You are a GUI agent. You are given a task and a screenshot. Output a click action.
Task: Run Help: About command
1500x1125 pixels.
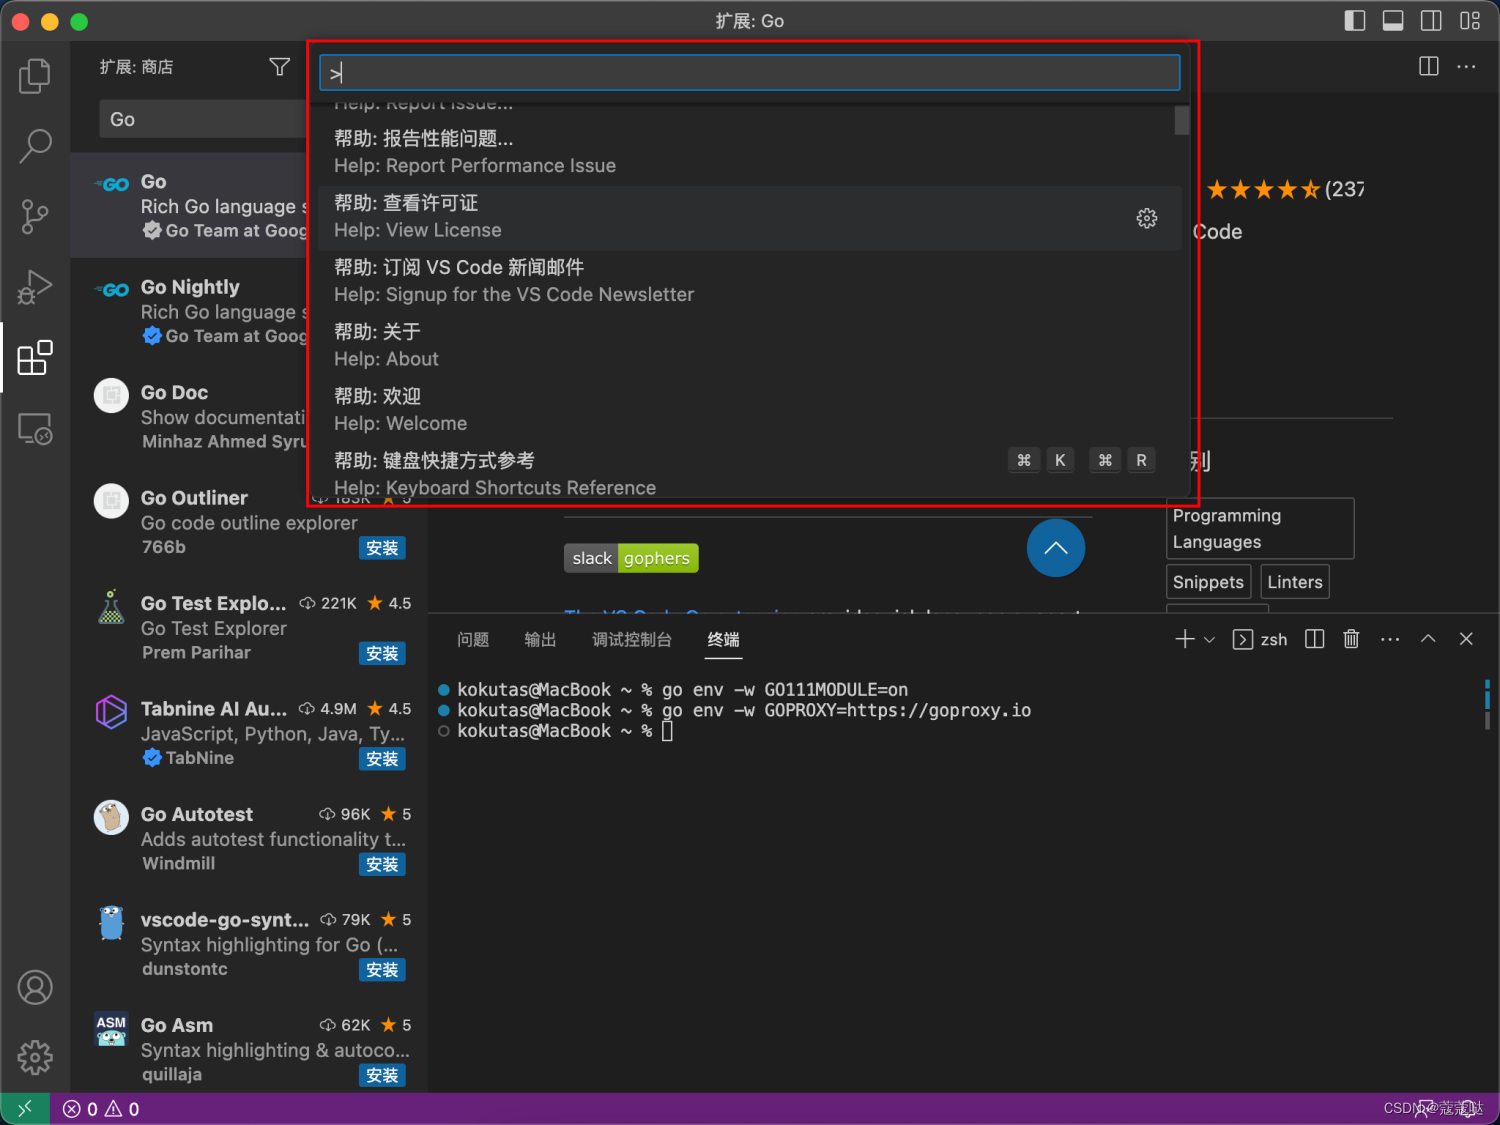[749, 345]
